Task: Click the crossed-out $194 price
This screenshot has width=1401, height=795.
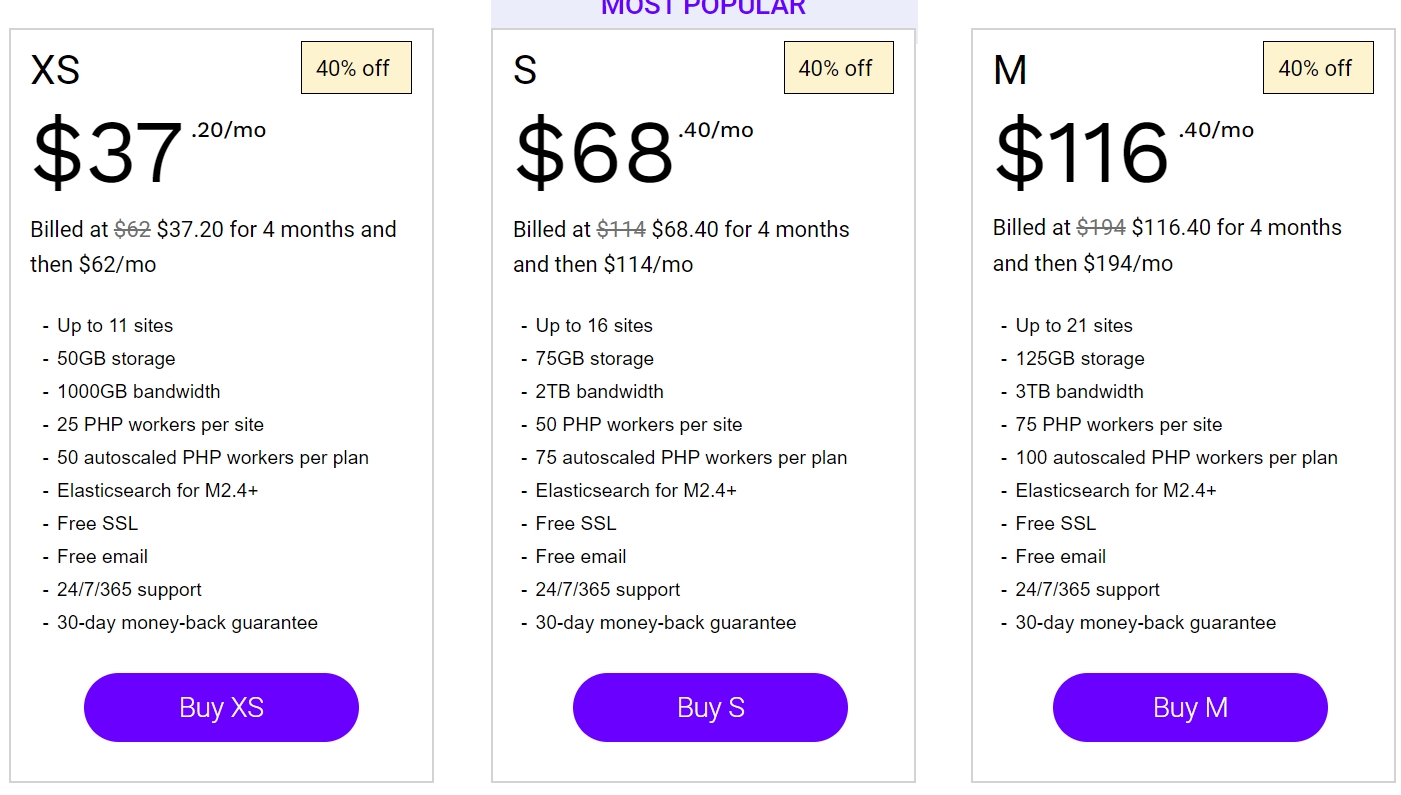Action: point(1101,227)
